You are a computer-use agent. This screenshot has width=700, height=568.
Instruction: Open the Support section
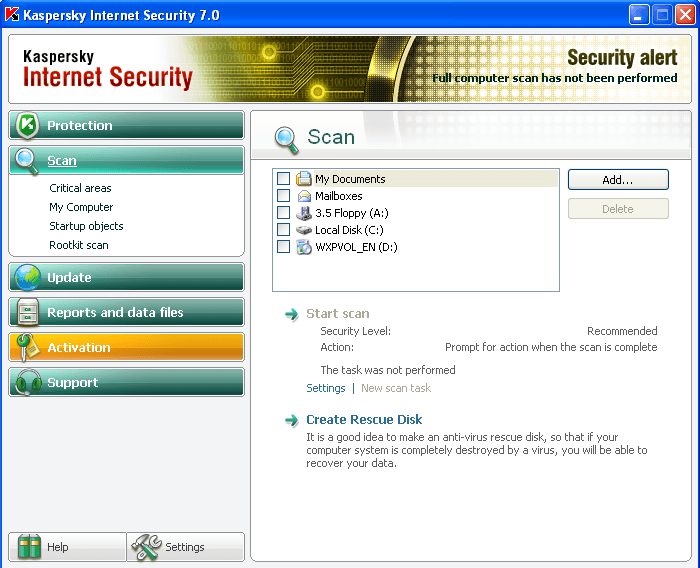pos(126,382)
